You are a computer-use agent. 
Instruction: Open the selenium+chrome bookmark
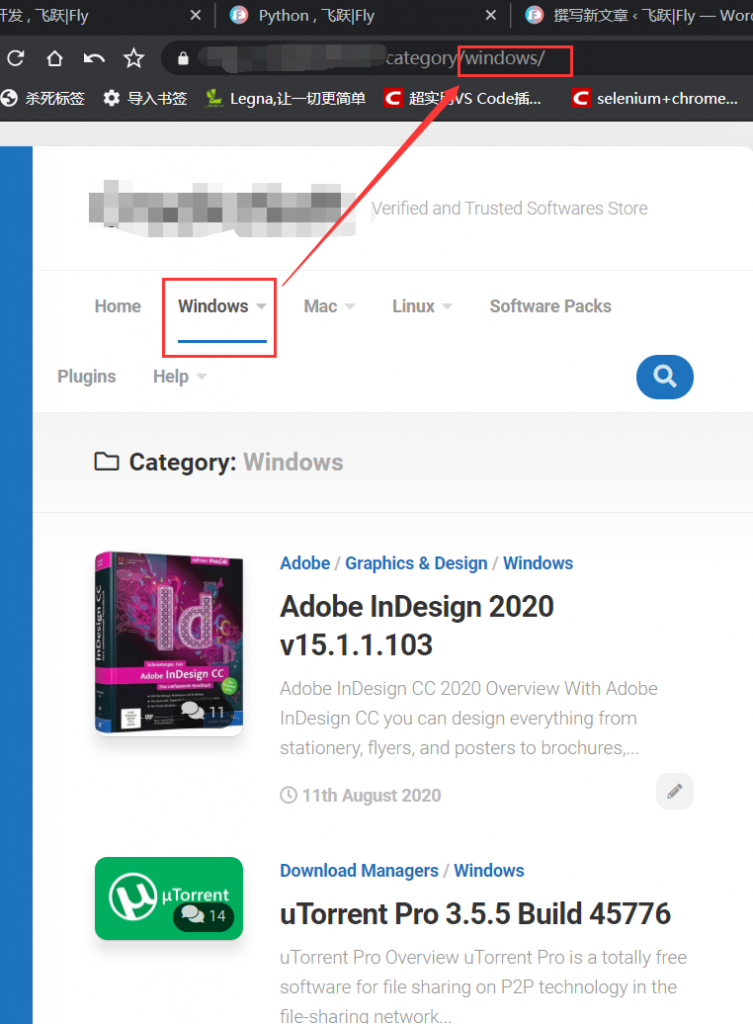click(655, 99)
